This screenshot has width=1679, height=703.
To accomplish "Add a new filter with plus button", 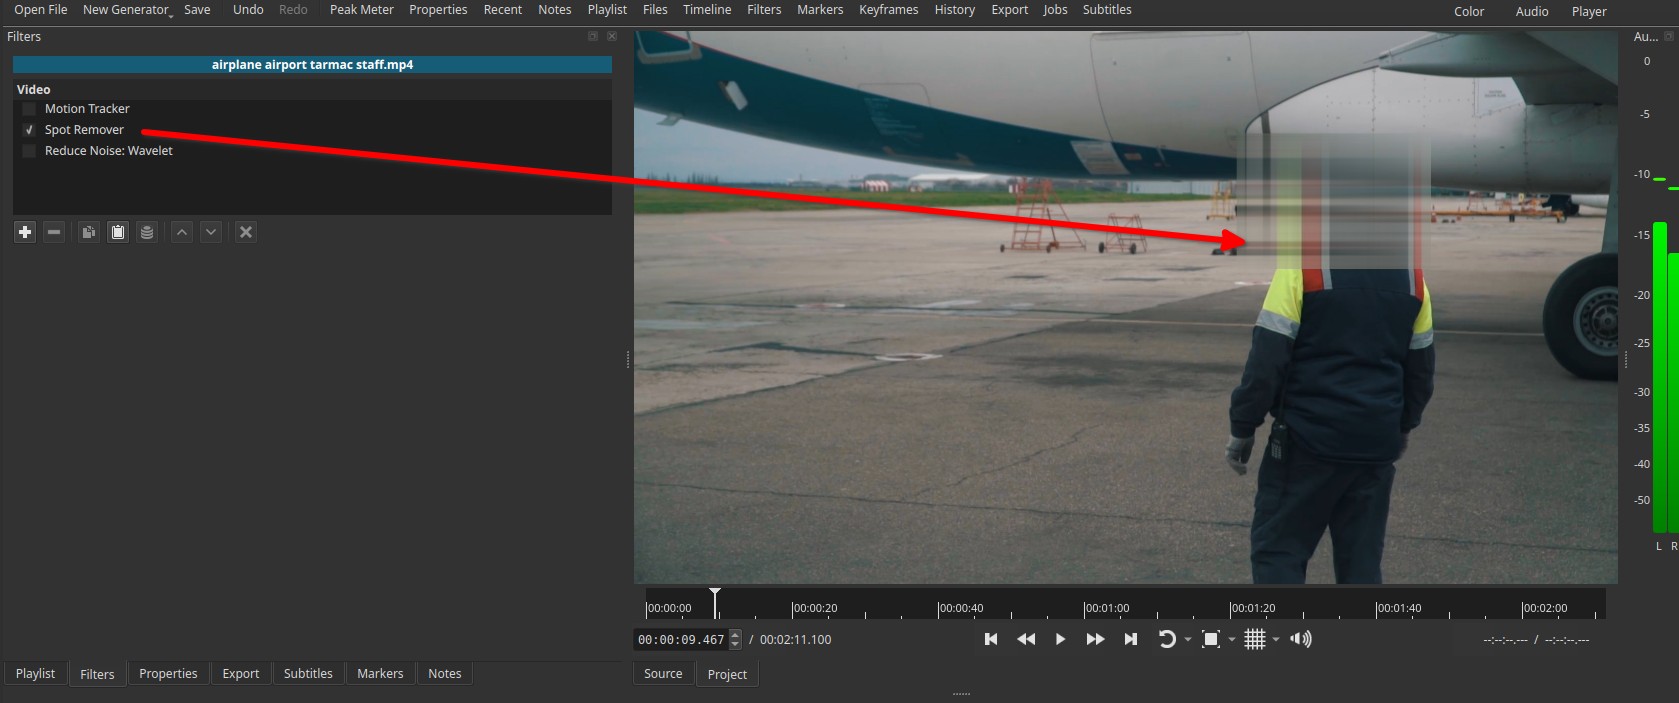I will [25, 232].
